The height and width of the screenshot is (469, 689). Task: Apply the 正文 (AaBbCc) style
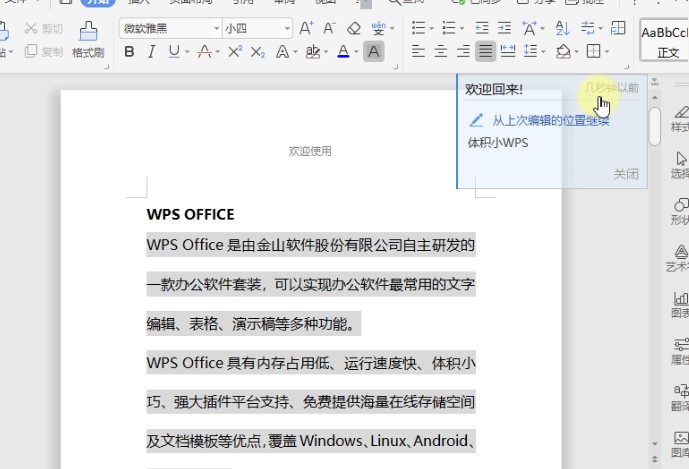point(664,40)
